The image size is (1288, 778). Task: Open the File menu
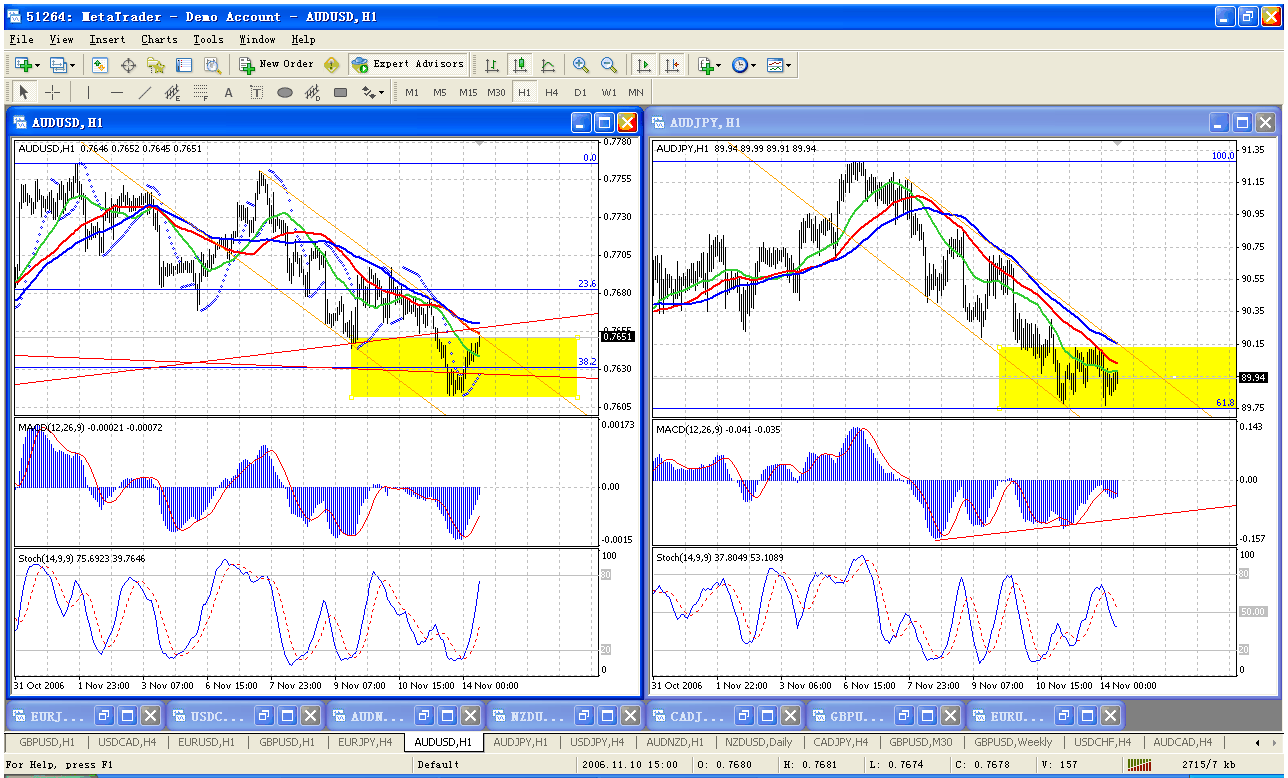pos(21,40)
